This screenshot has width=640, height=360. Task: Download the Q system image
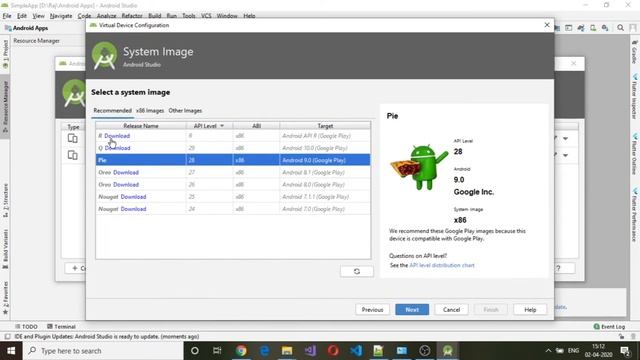tap(118, 148)
